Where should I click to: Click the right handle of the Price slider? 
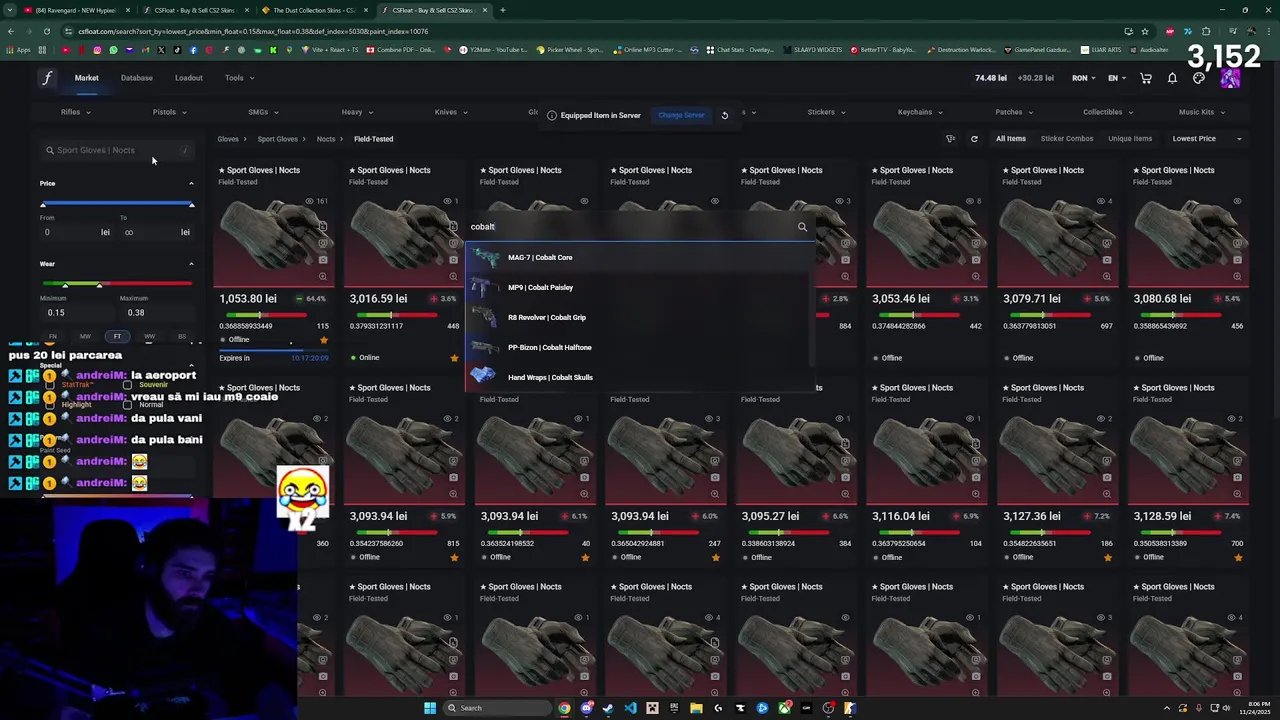(x=191, y=204)
